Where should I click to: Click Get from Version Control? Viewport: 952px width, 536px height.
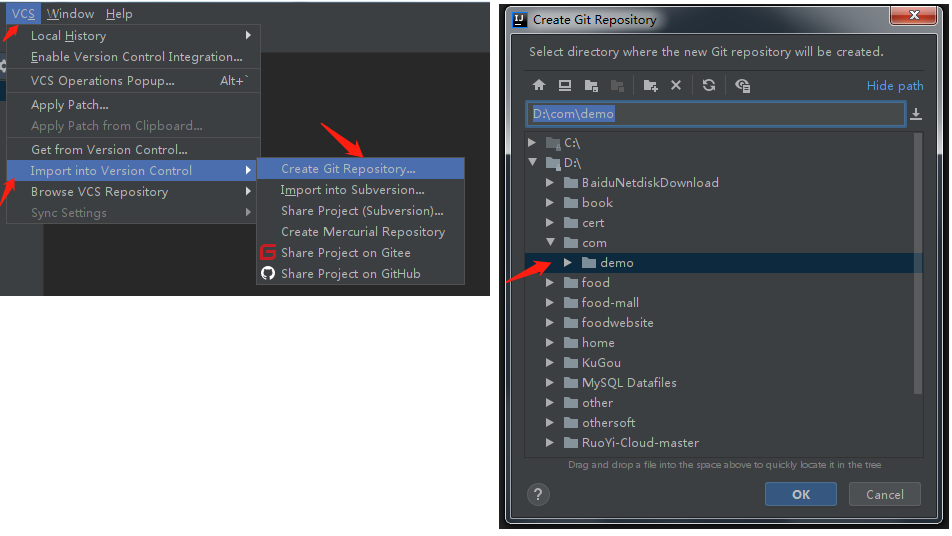tap(134, 149)
